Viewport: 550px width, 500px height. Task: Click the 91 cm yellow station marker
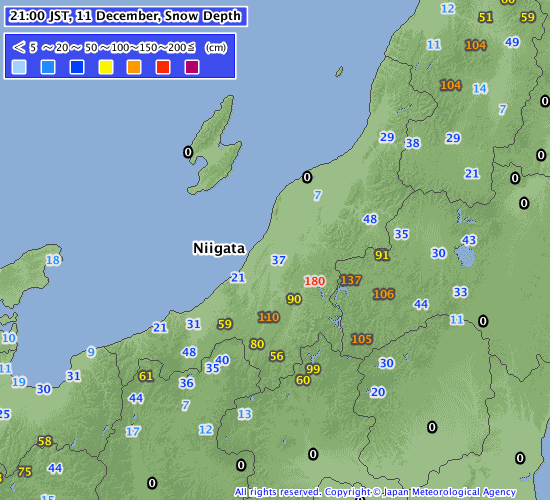382,255
